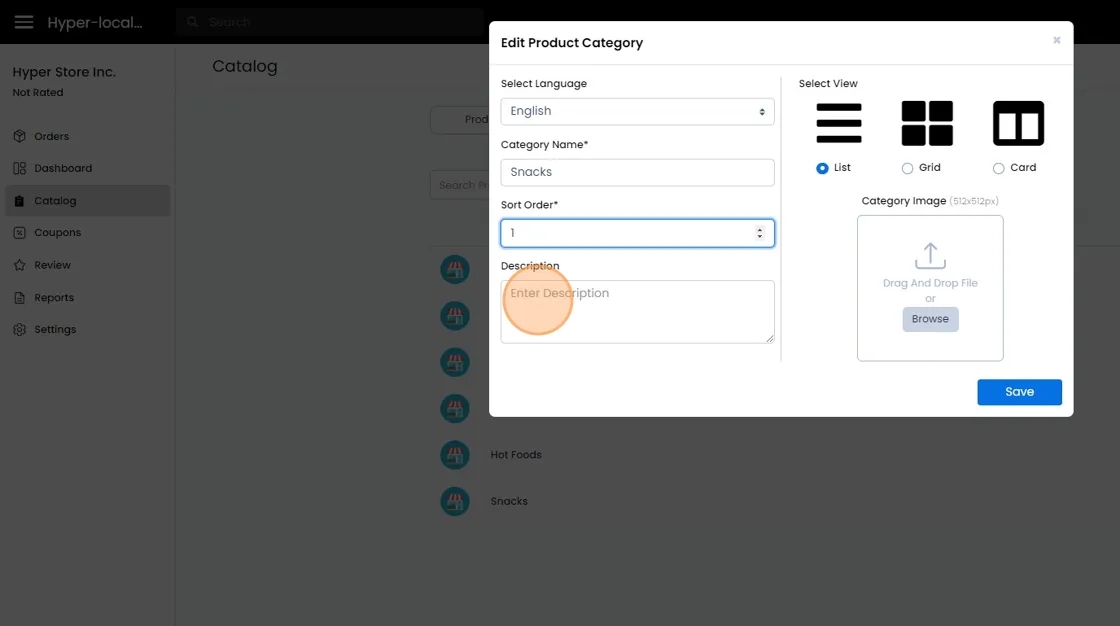
Task: Choose the Card radio button
Action: 998,168
